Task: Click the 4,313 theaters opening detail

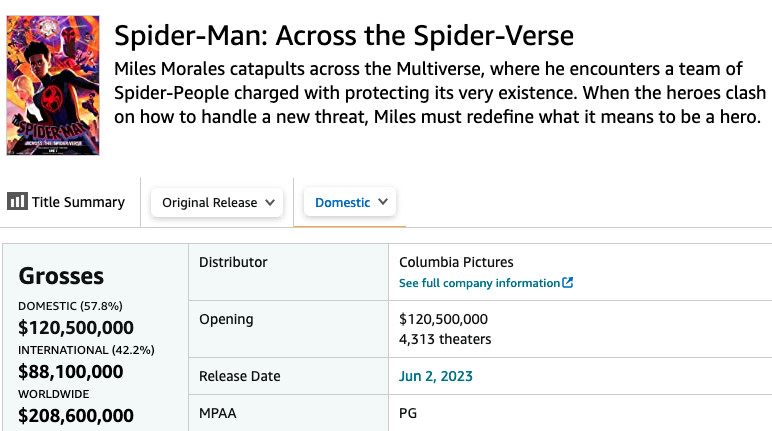Action: click(445, 339)
